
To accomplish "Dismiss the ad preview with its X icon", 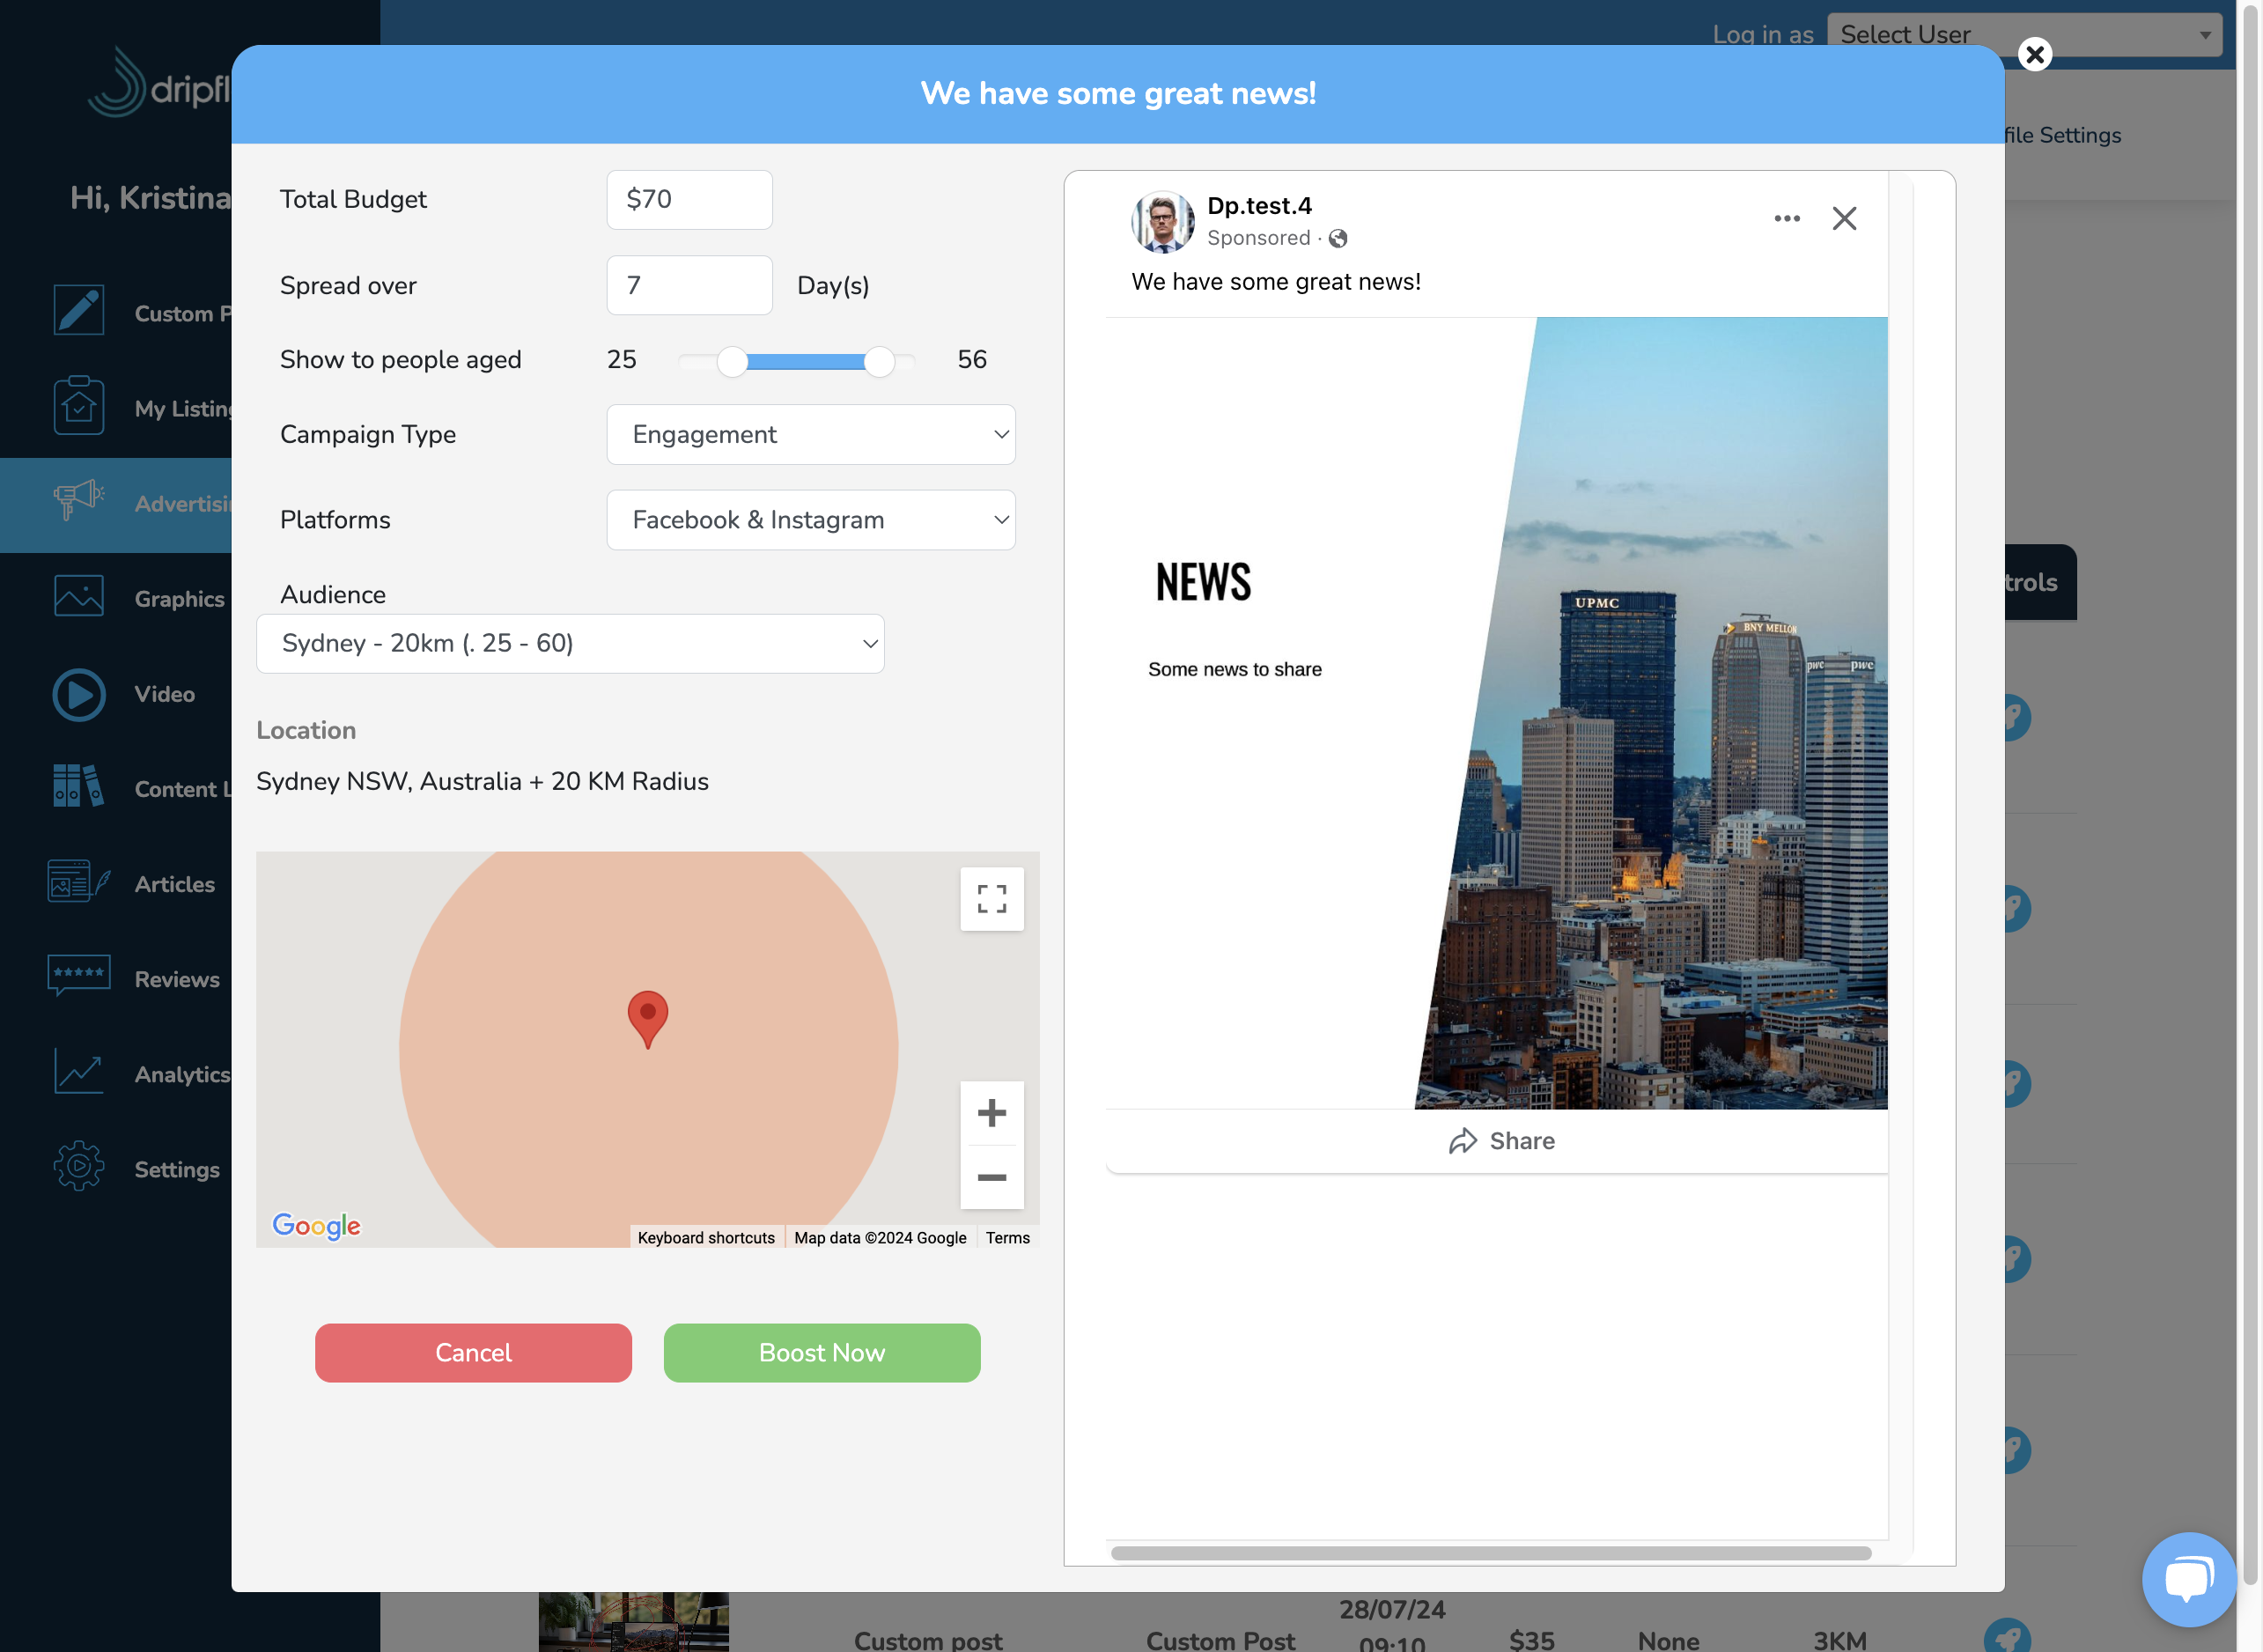I will tap(1844, 218).
